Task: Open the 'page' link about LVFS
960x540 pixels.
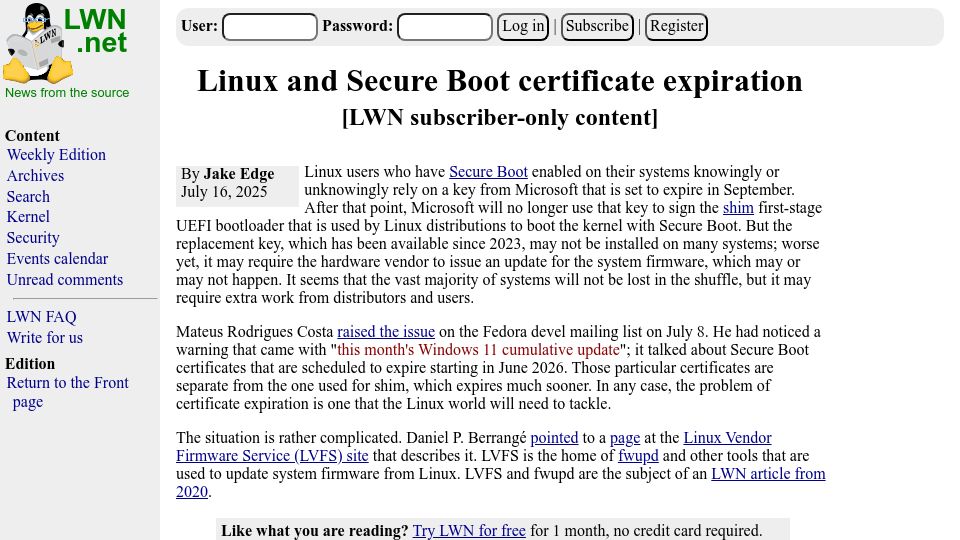Action: tap(625, 438)
